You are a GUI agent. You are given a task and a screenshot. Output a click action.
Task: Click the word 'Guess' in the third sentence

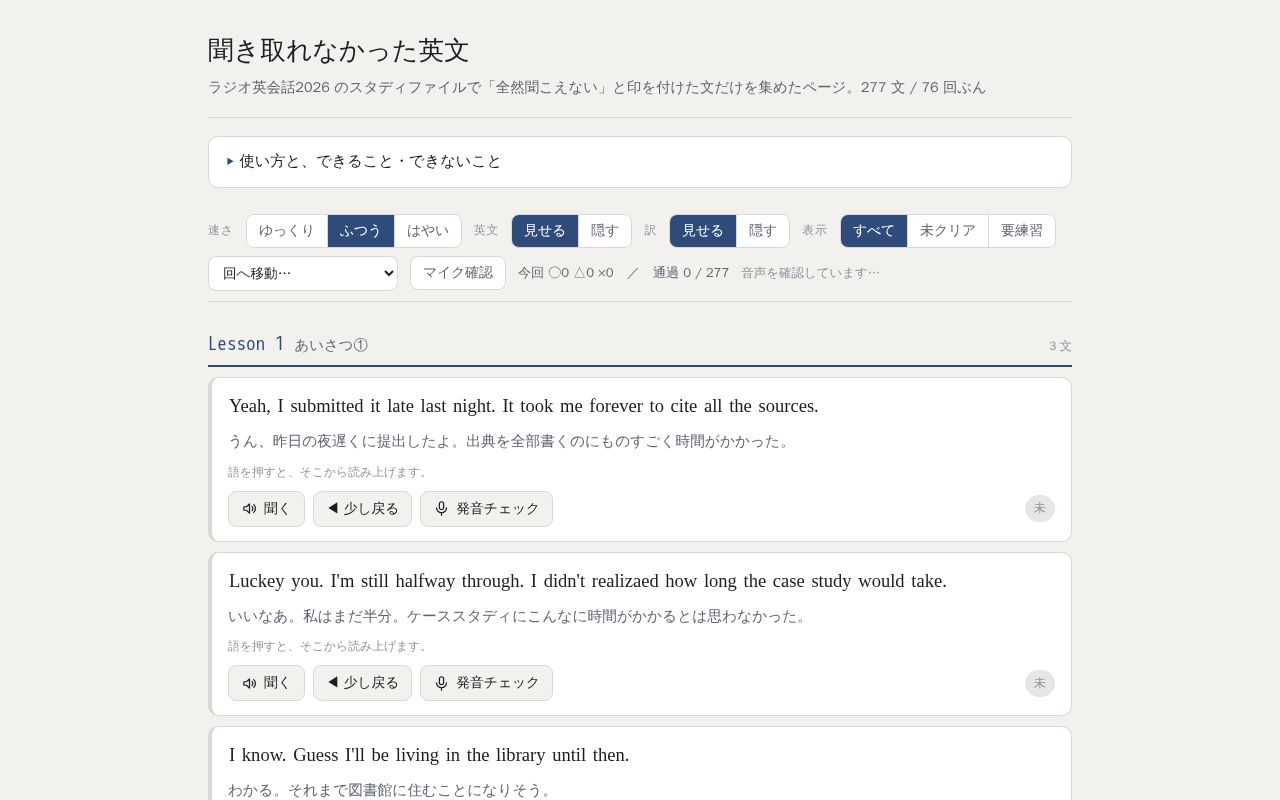pyautogui.click(x=316, y=755)
